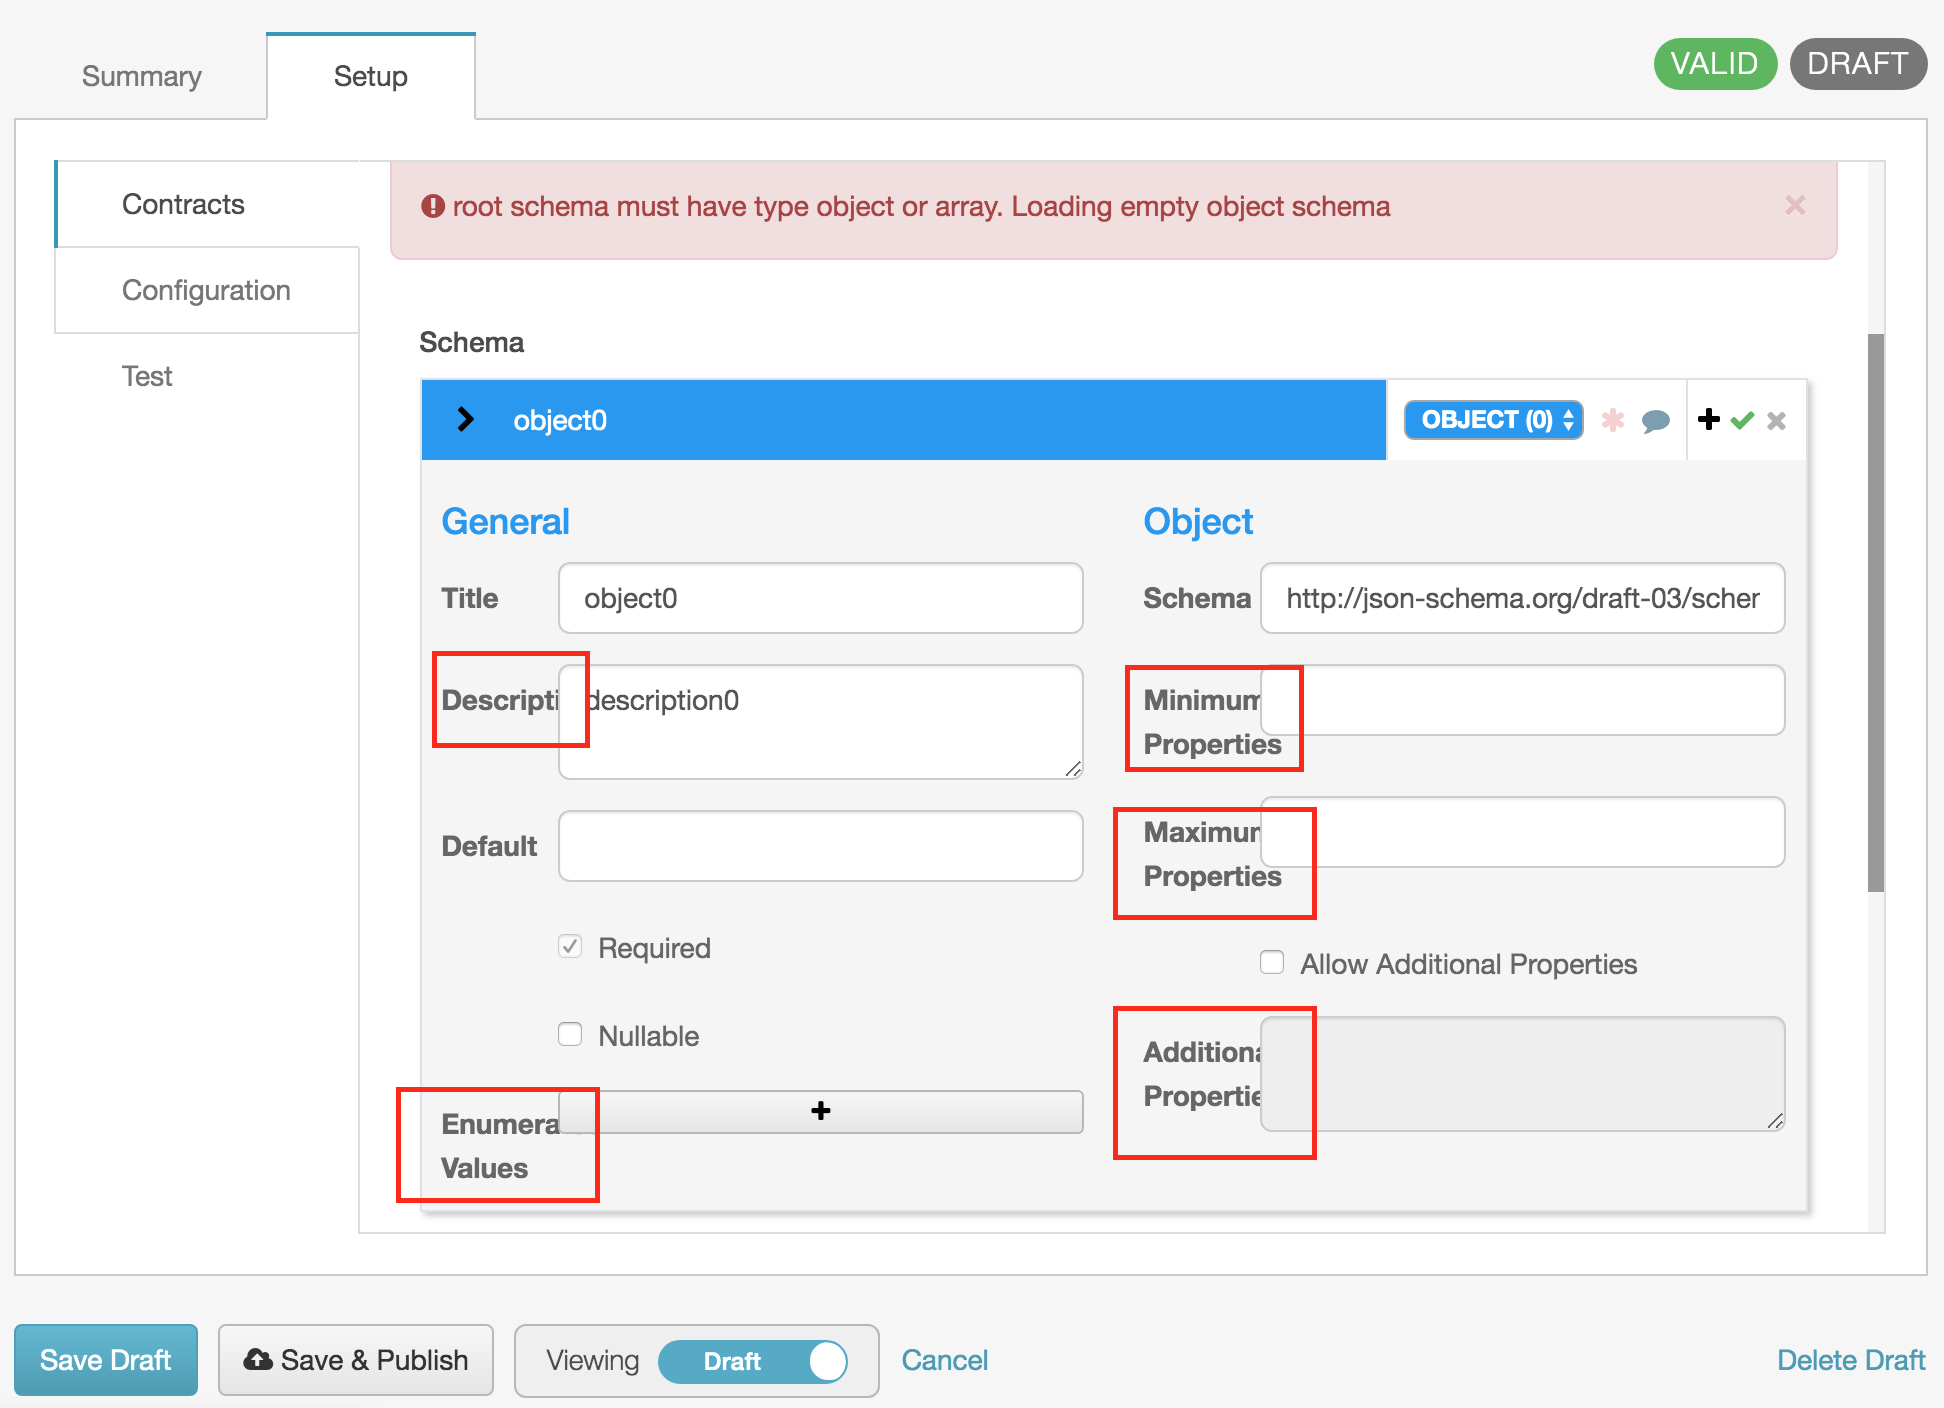Open the Schema draft URL field dropdown area

1522,598
